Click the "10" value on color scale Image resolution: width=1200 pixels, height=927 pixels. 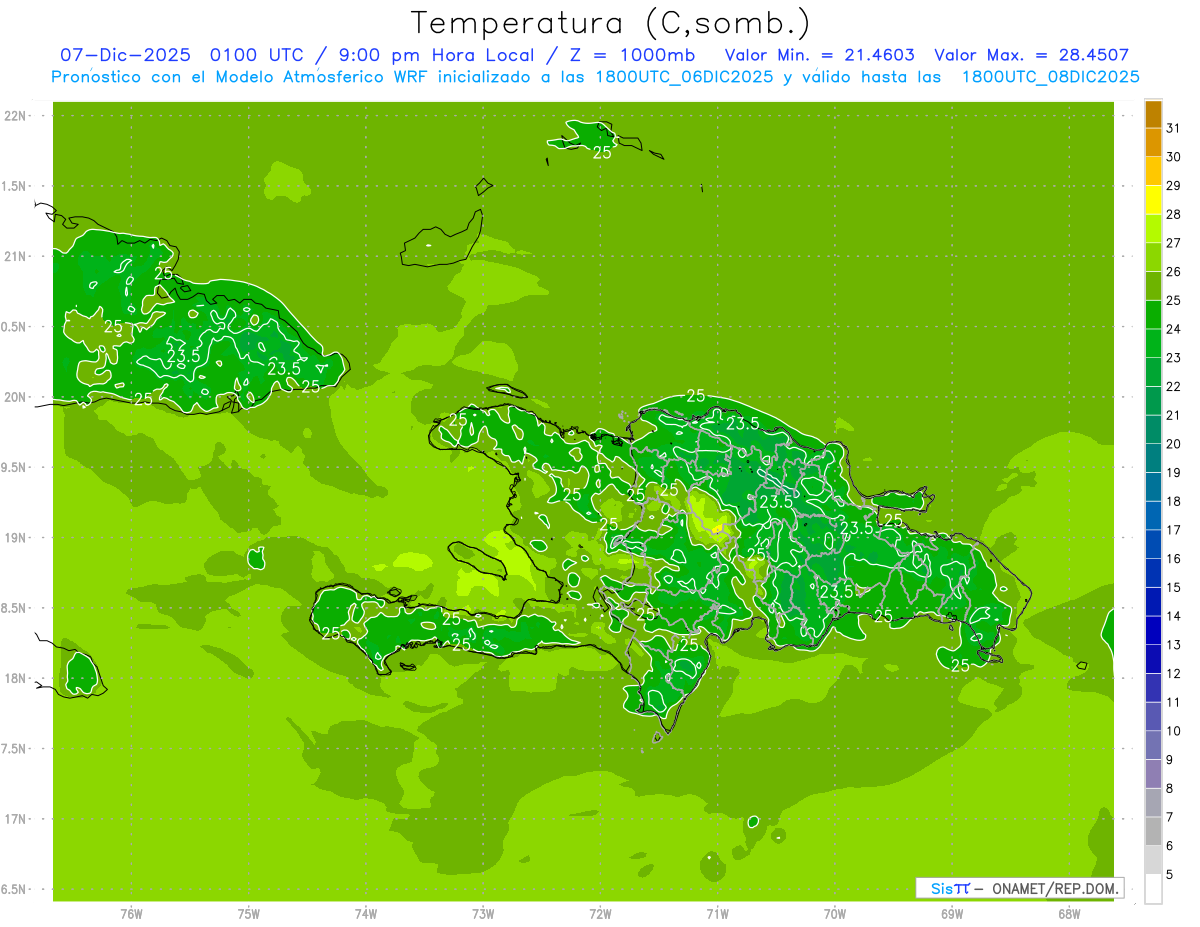point(1174,731)
